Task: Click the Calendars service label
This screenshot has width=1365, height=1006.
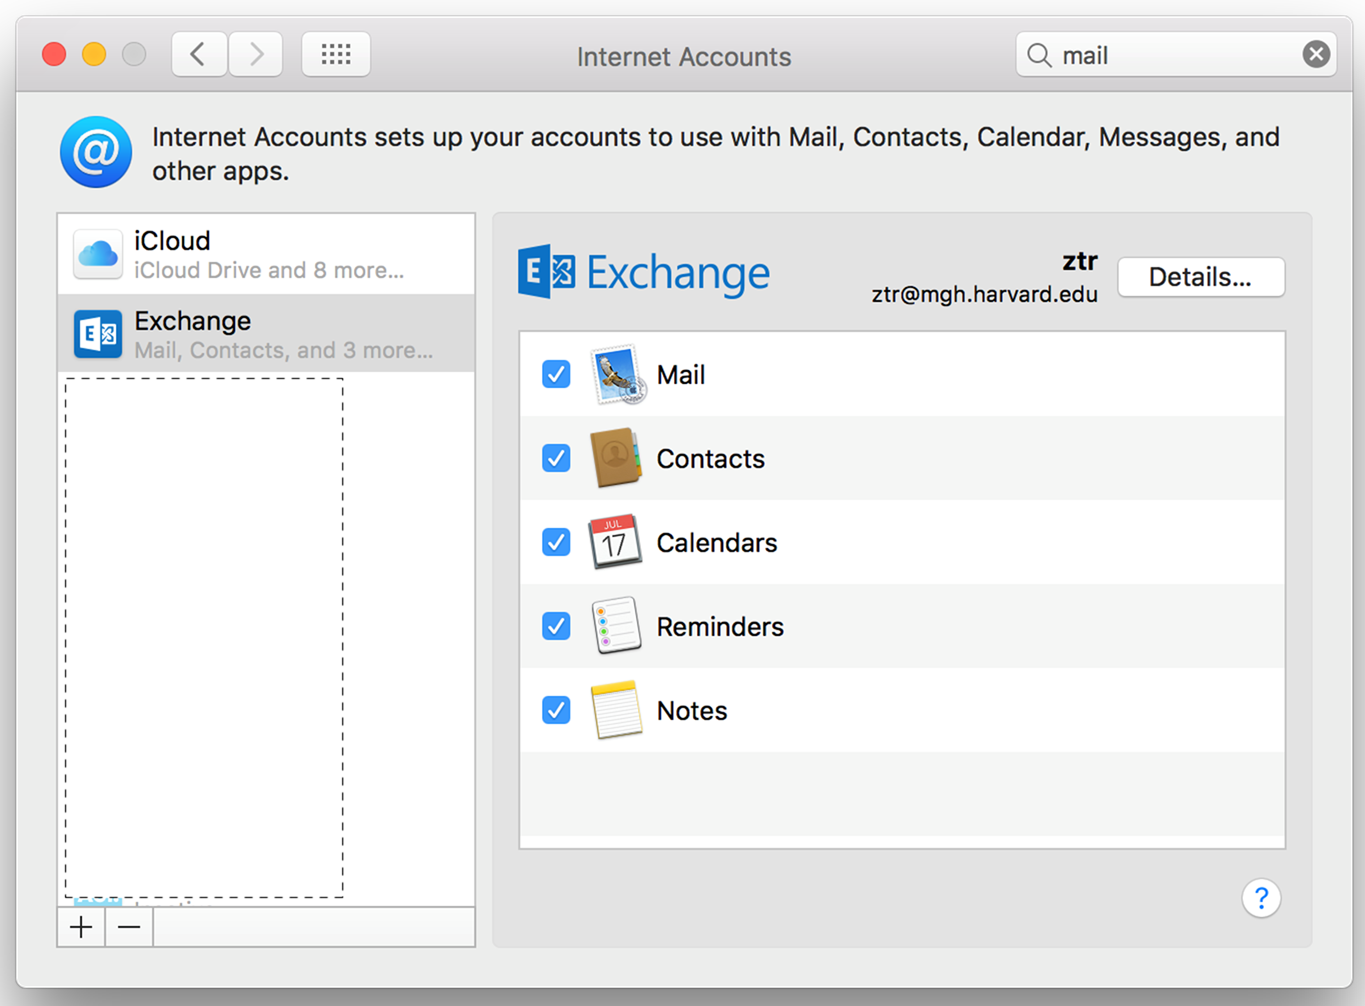Action: click(x=716, y=543)
